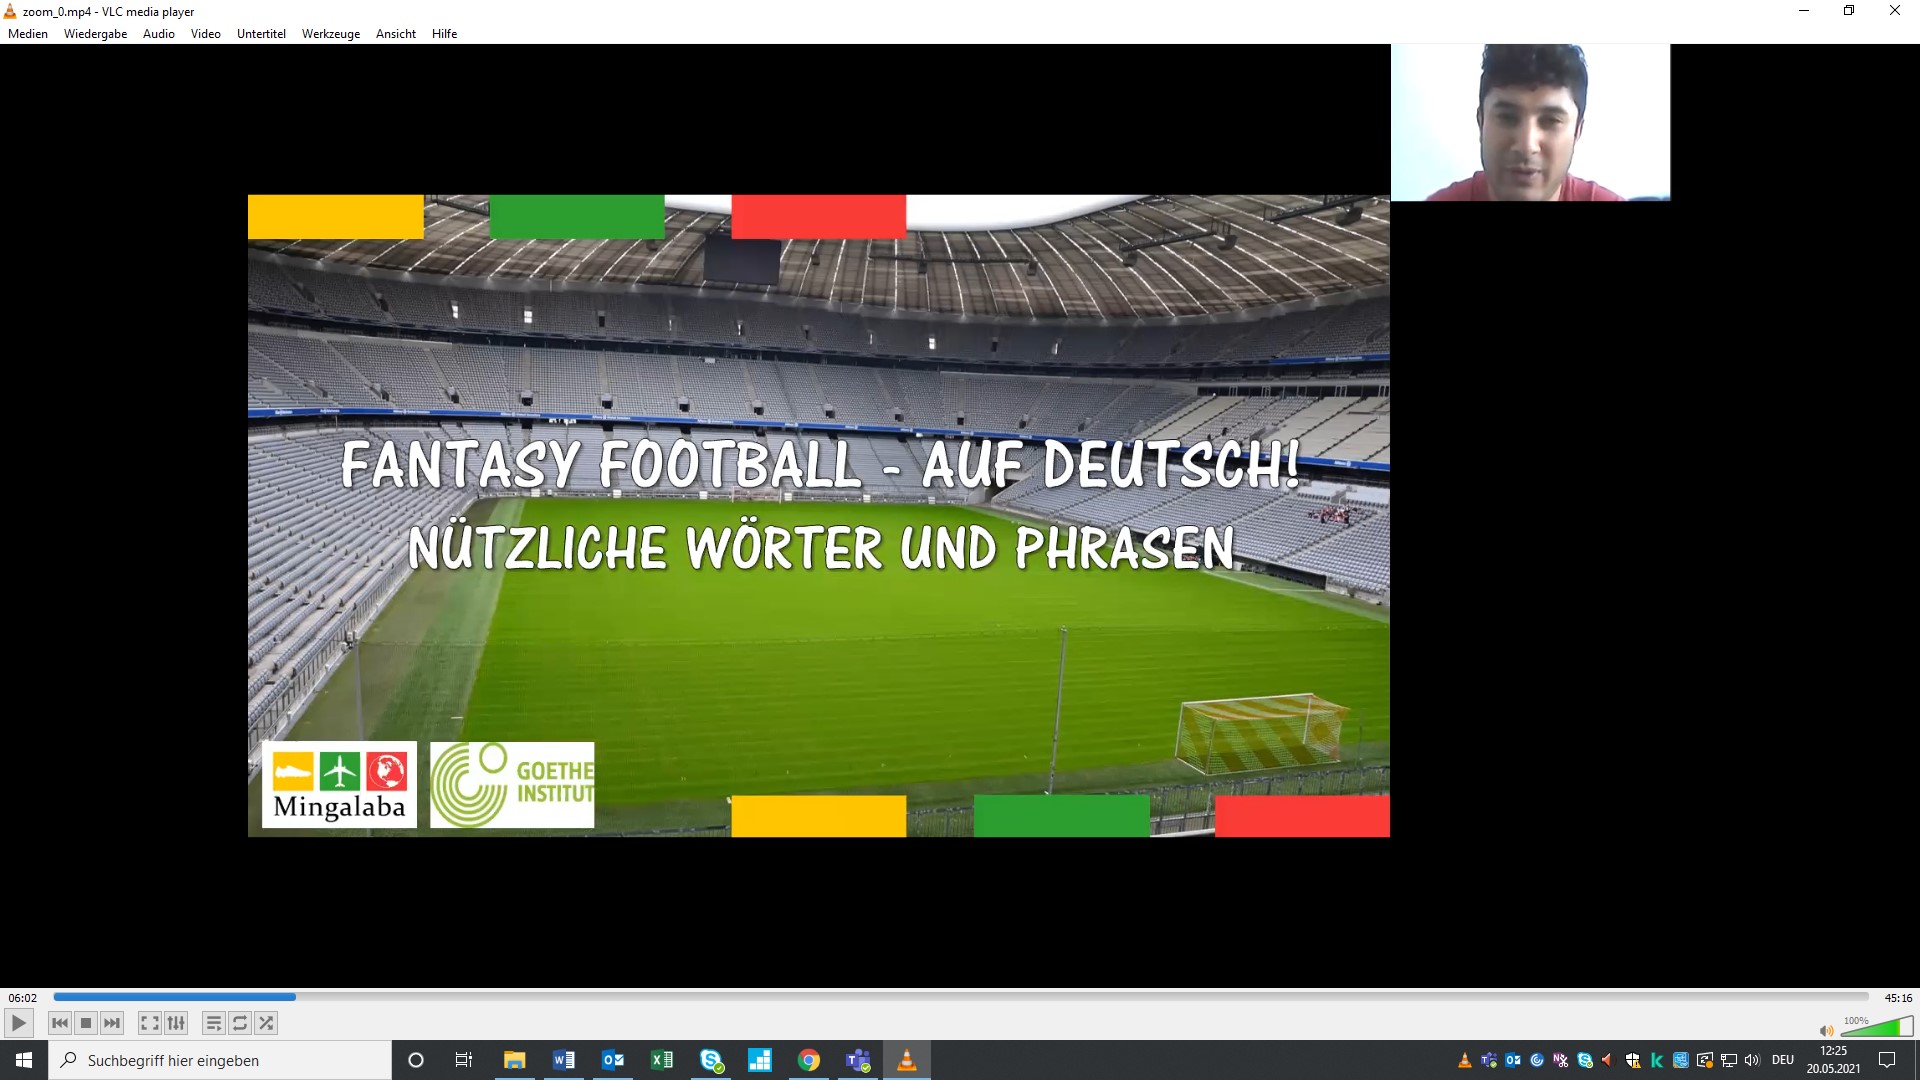The image size is (1920, 1080).
Task: Open the Ansicht menu
Action: click(395, 33)
